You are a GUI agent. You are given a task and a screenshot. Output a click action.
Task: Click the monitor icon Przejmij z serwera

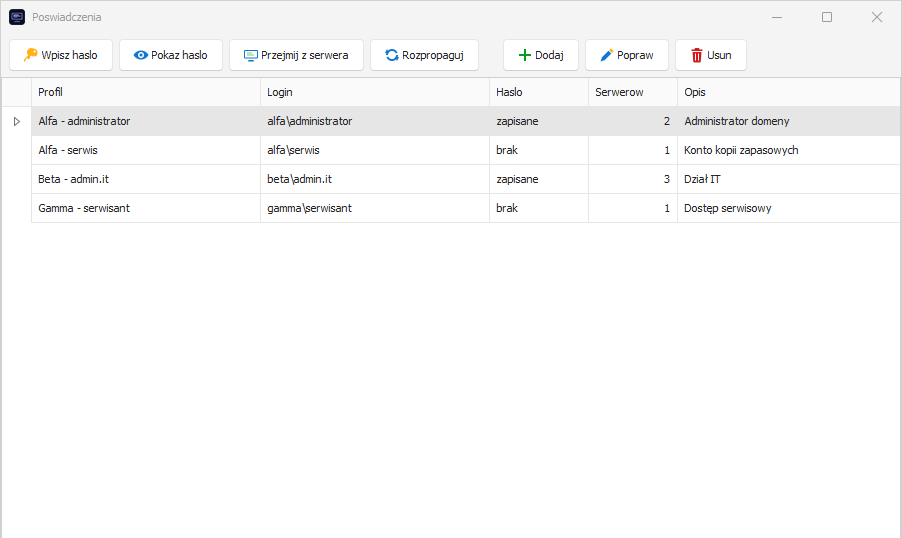pos(250,55)
